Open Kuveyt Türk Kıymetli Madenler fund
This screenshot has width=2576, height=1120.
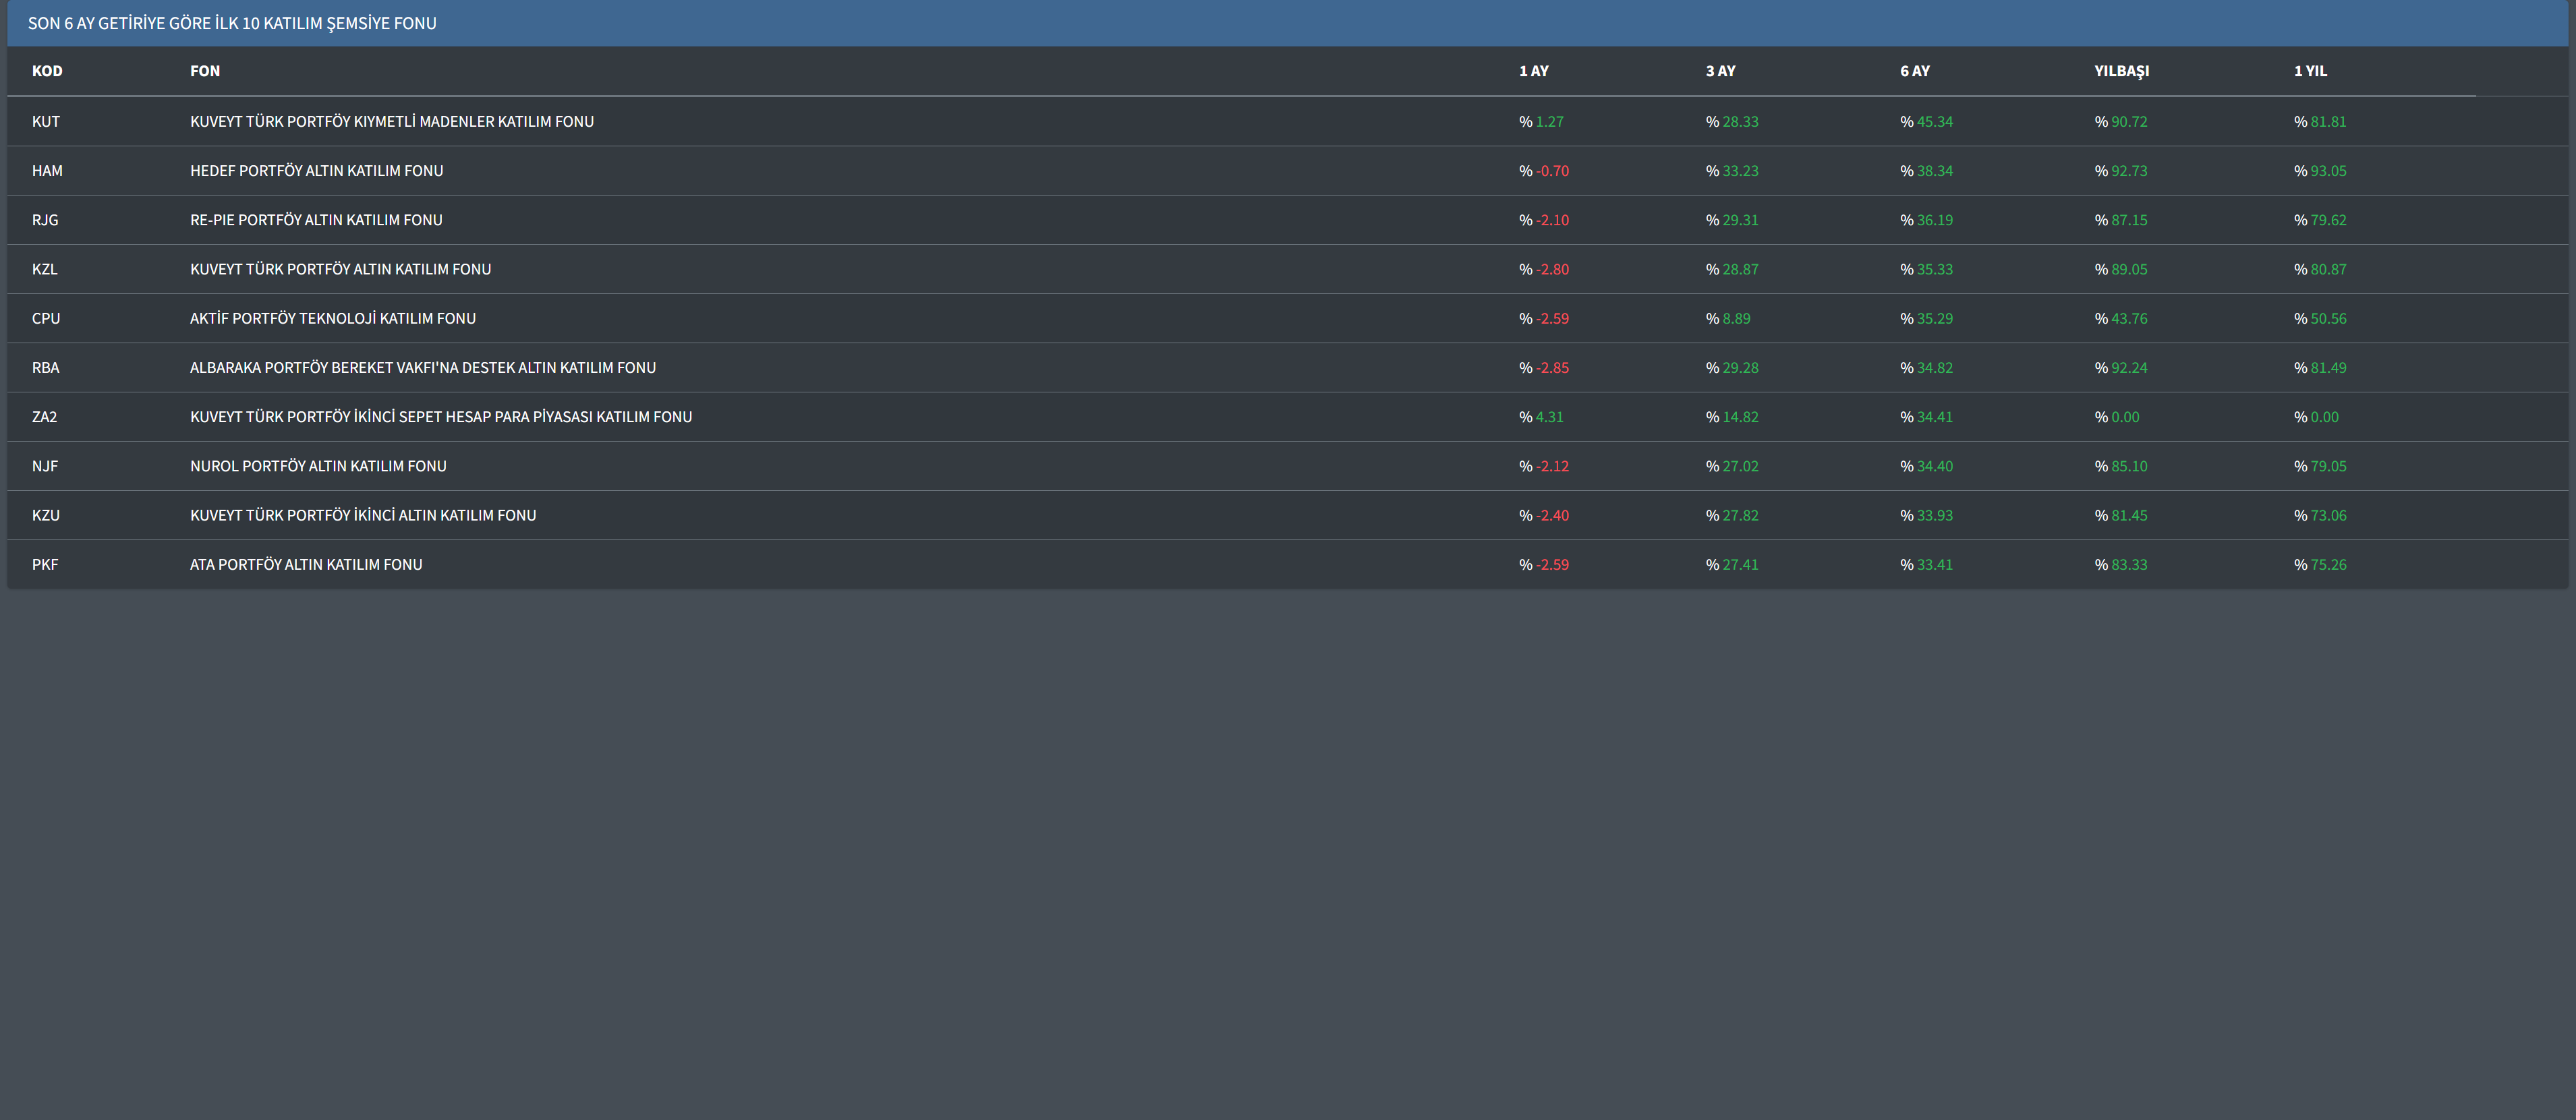391,122
